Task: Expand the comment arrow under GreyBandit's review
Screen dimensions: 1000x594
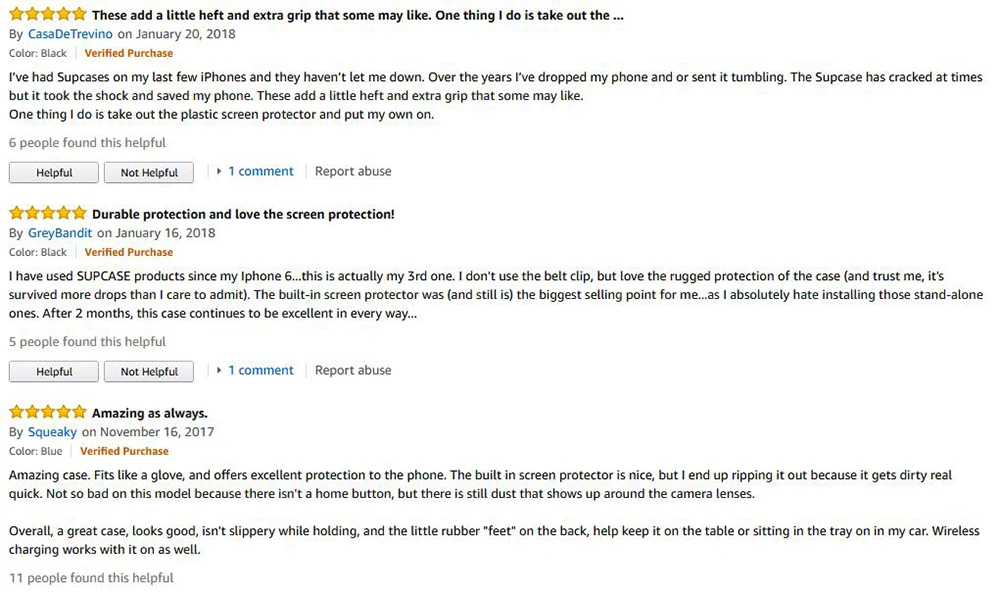Action: pyautogui.click(x=219, y=370)
